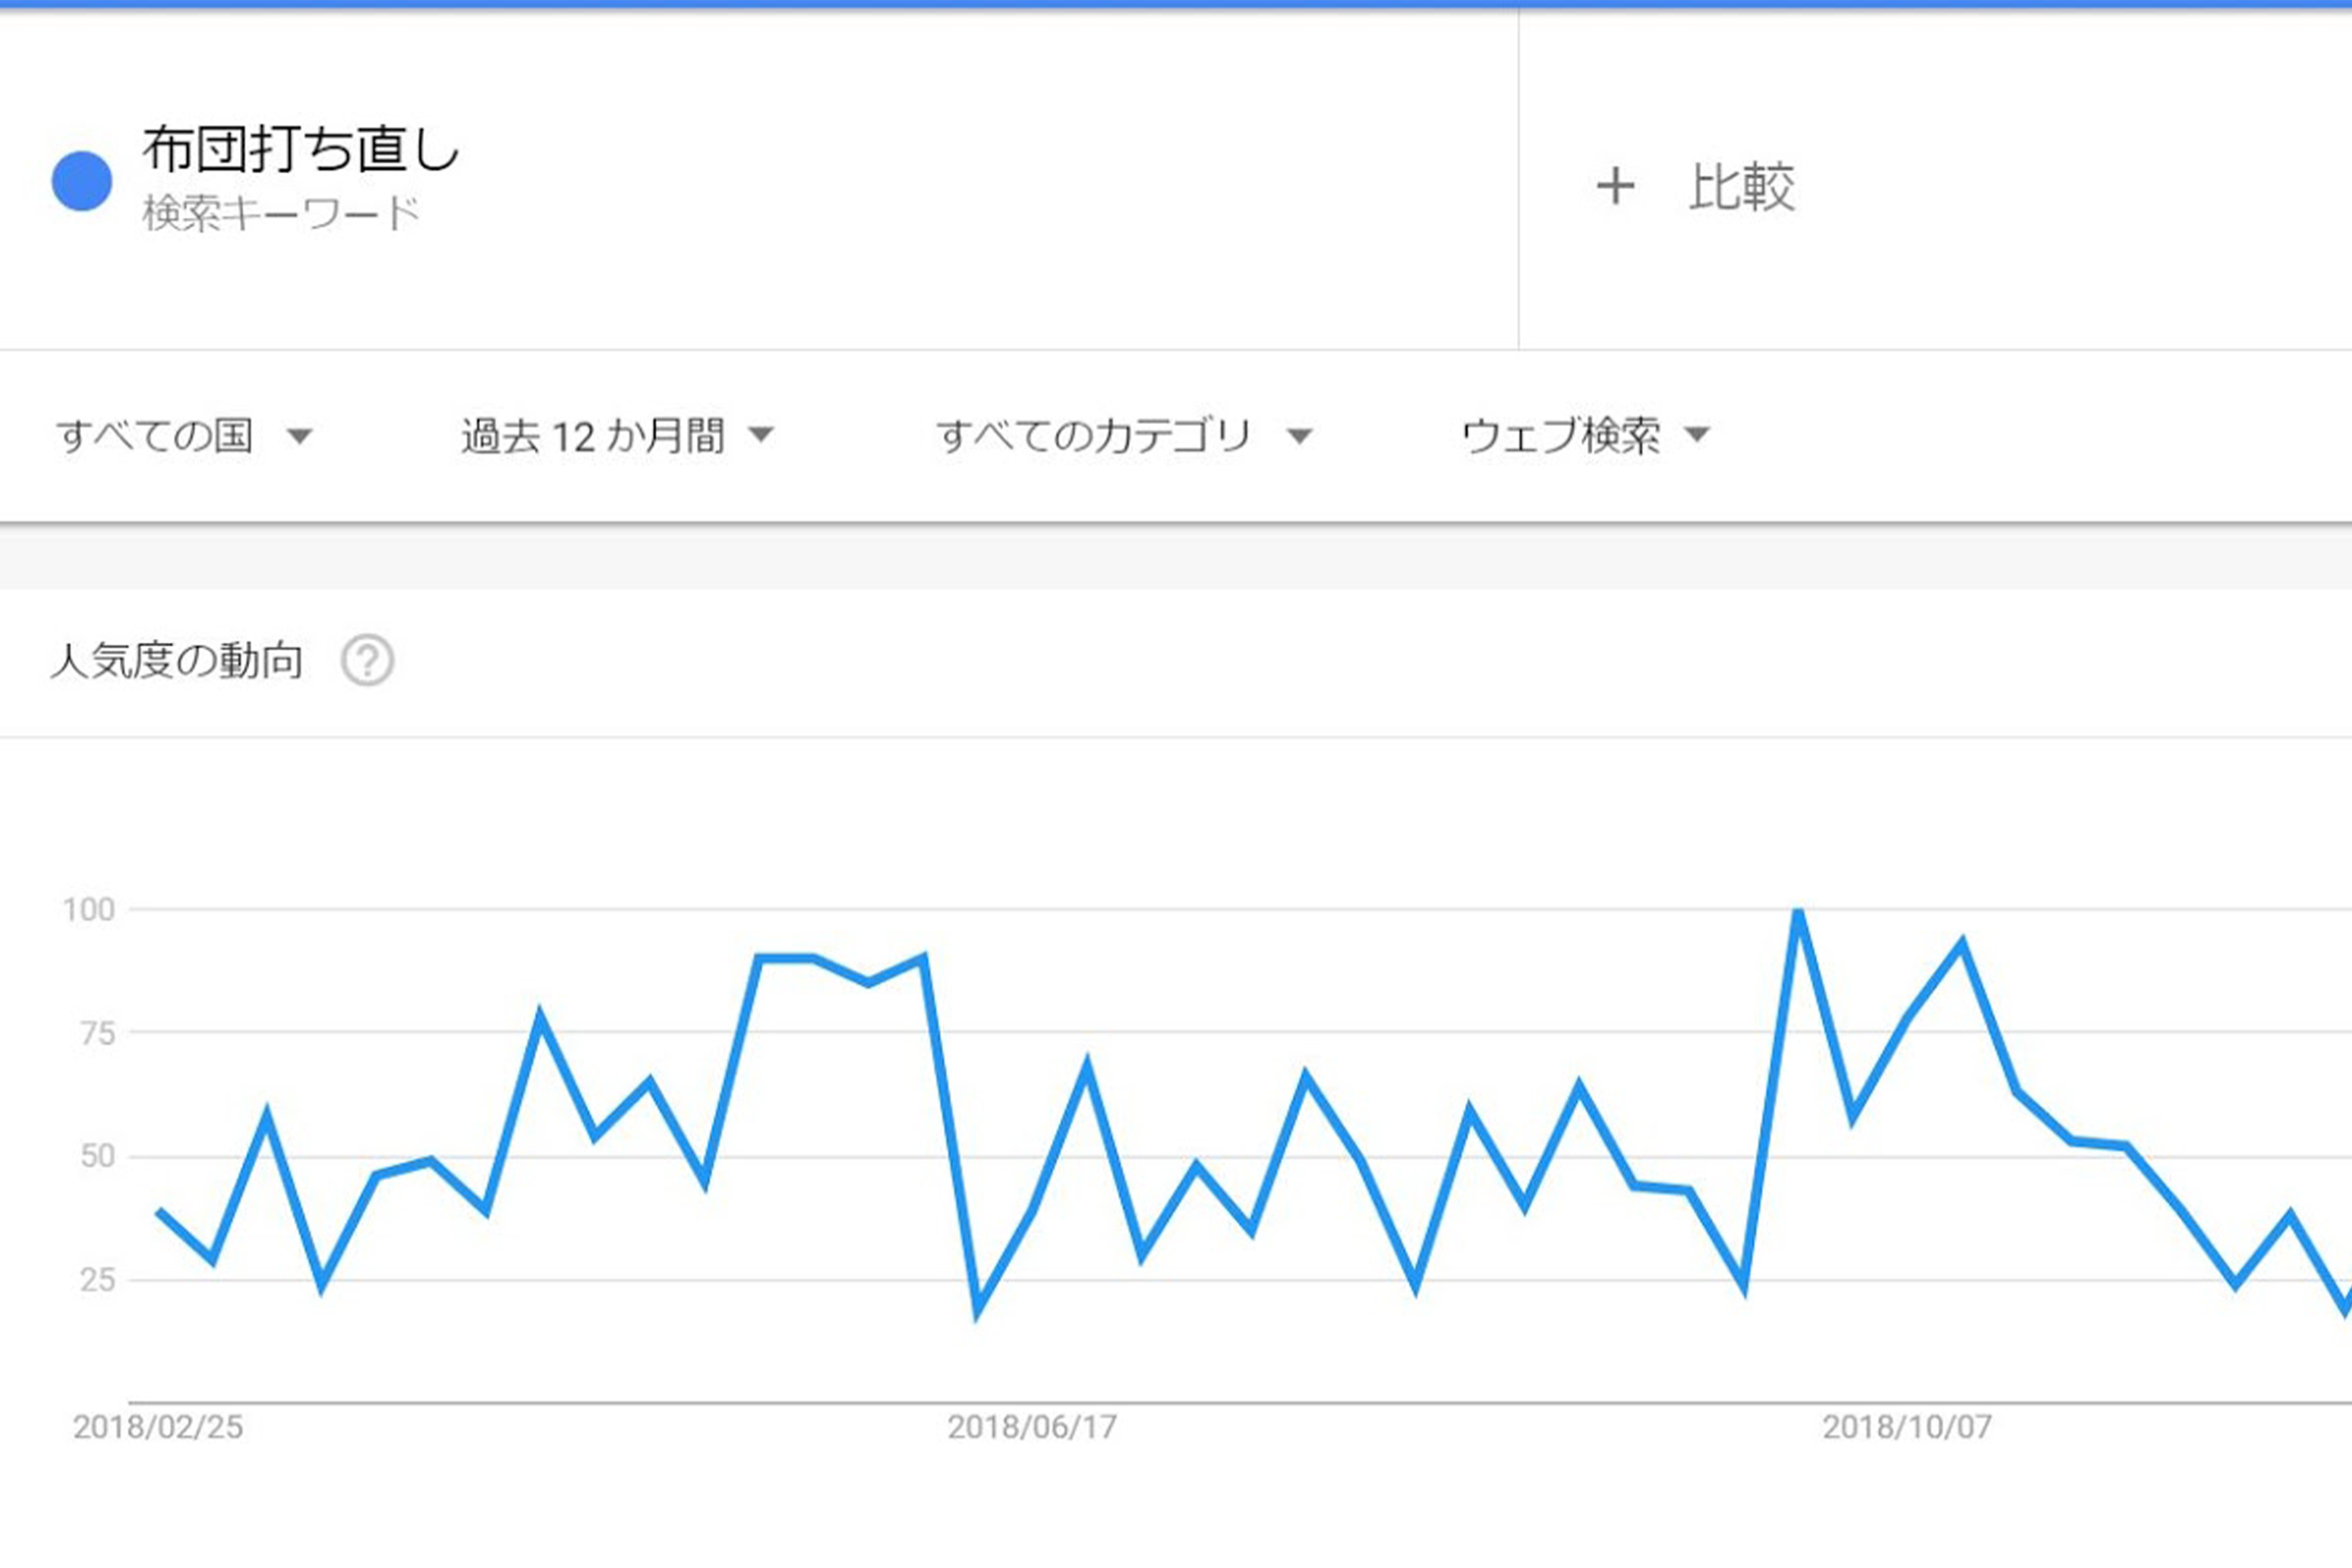Image resolution: width=2352 pixels, height=1568 pixels.
Task: Click the 2018/10/07 date axis label
Action: [1907, 1427]
